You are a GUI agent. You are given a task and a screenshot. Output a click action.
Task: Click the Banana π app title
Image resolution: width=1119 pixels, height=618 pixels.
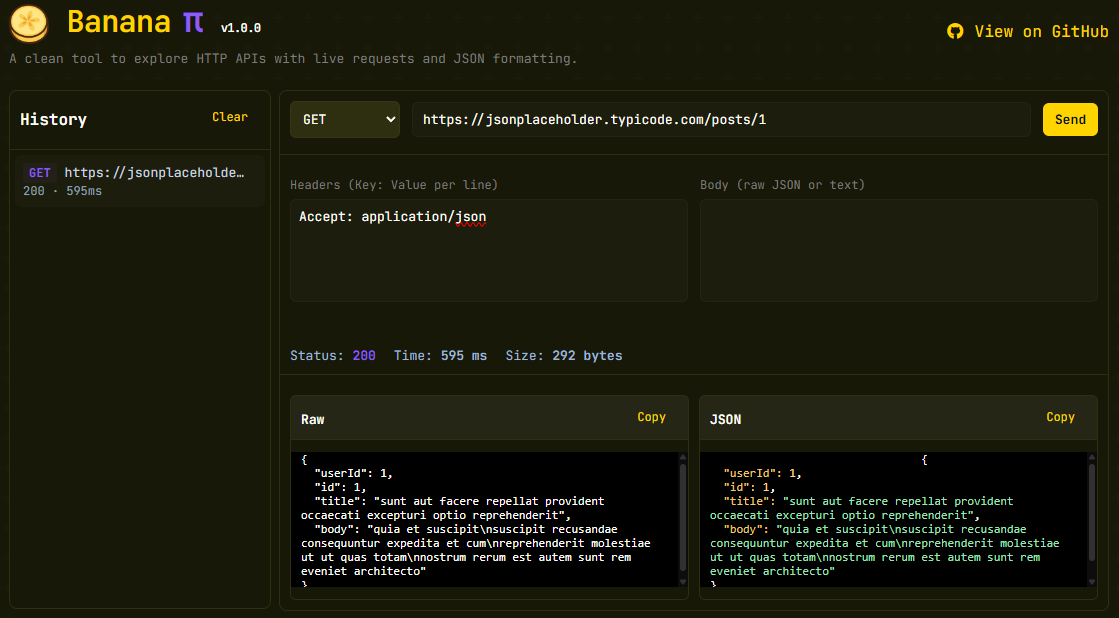(136, 22)
